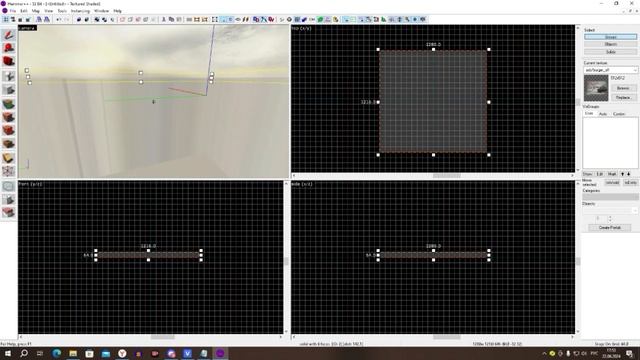Click the Replace texture button

point(623,98)
